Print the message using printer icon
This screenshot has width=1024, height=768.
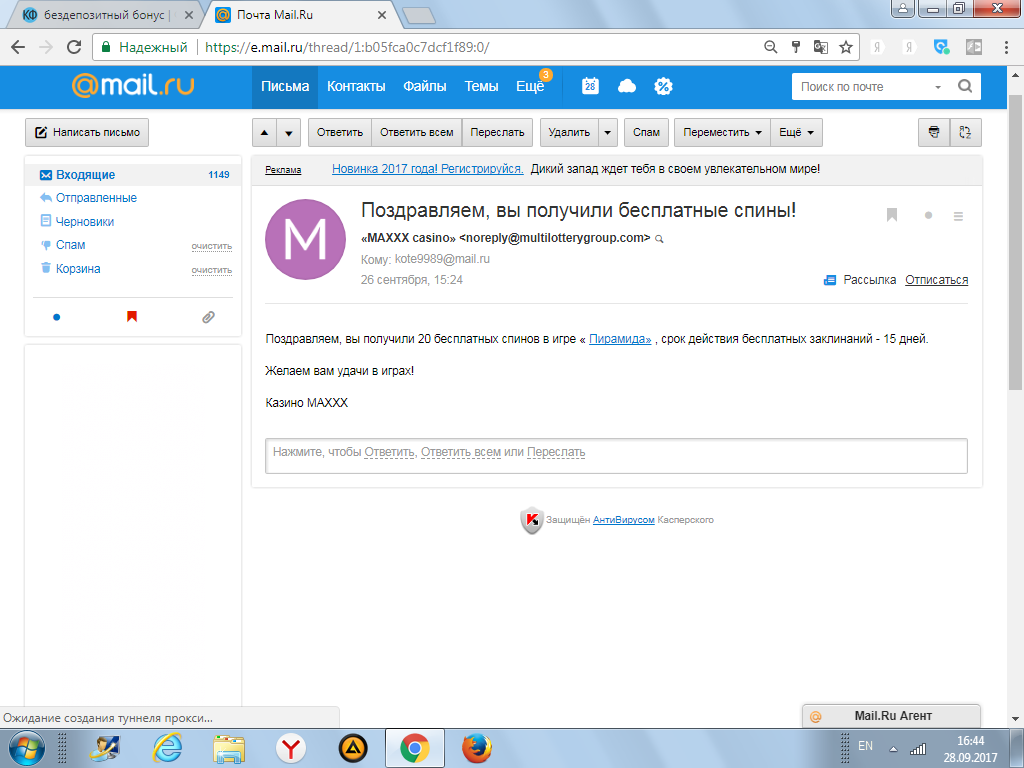click(934, 132)
